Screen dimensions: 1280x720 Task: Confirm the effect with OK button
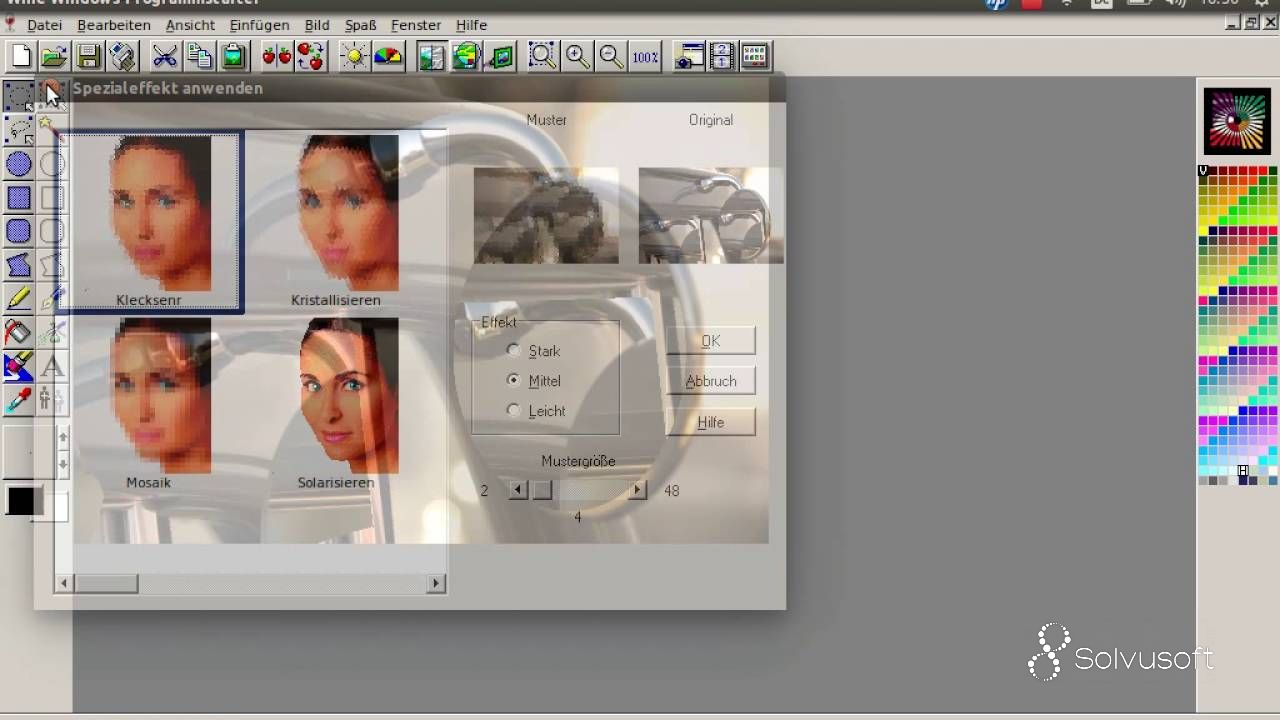coord(711,341)
